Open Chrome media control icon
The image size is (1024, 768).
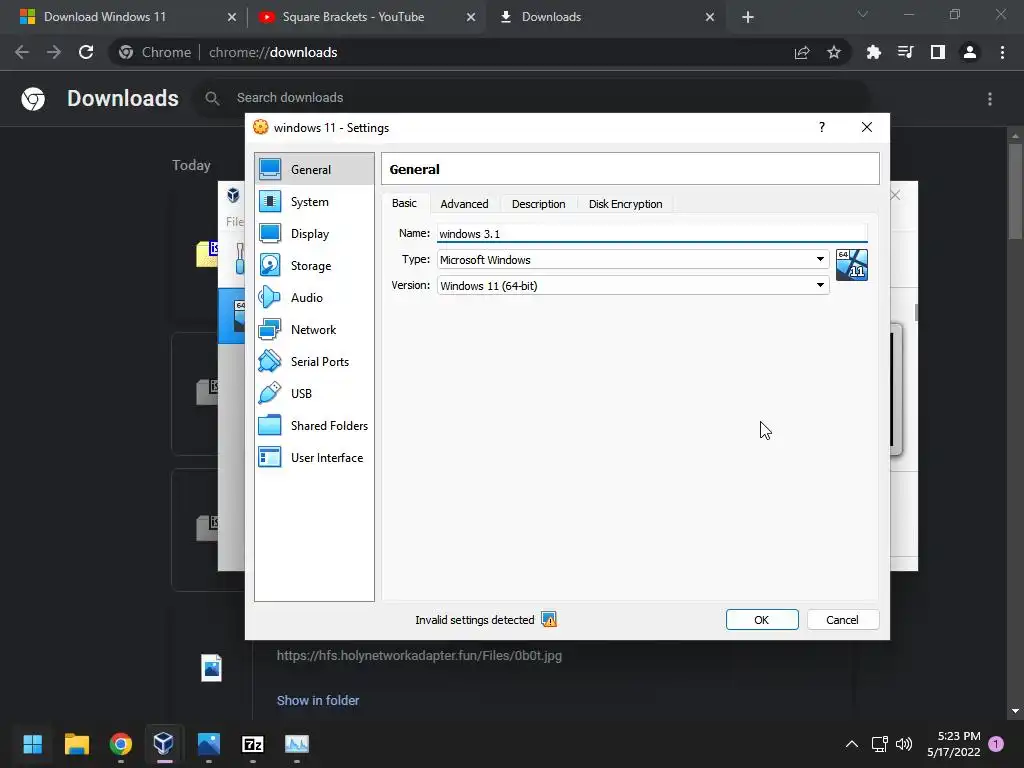pyautogui.click(x=905, y=52)
